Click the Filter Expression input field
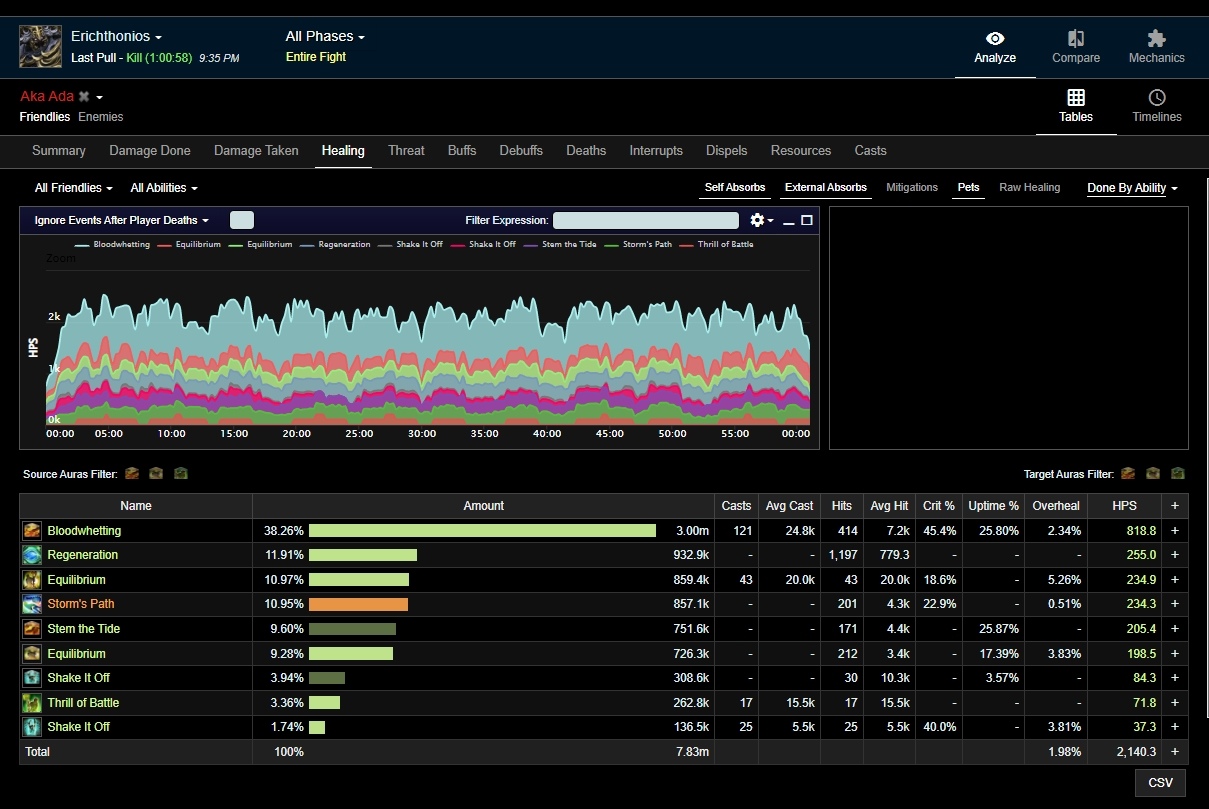The width and height of the screenshot is (1209, 809). point(645,220)
